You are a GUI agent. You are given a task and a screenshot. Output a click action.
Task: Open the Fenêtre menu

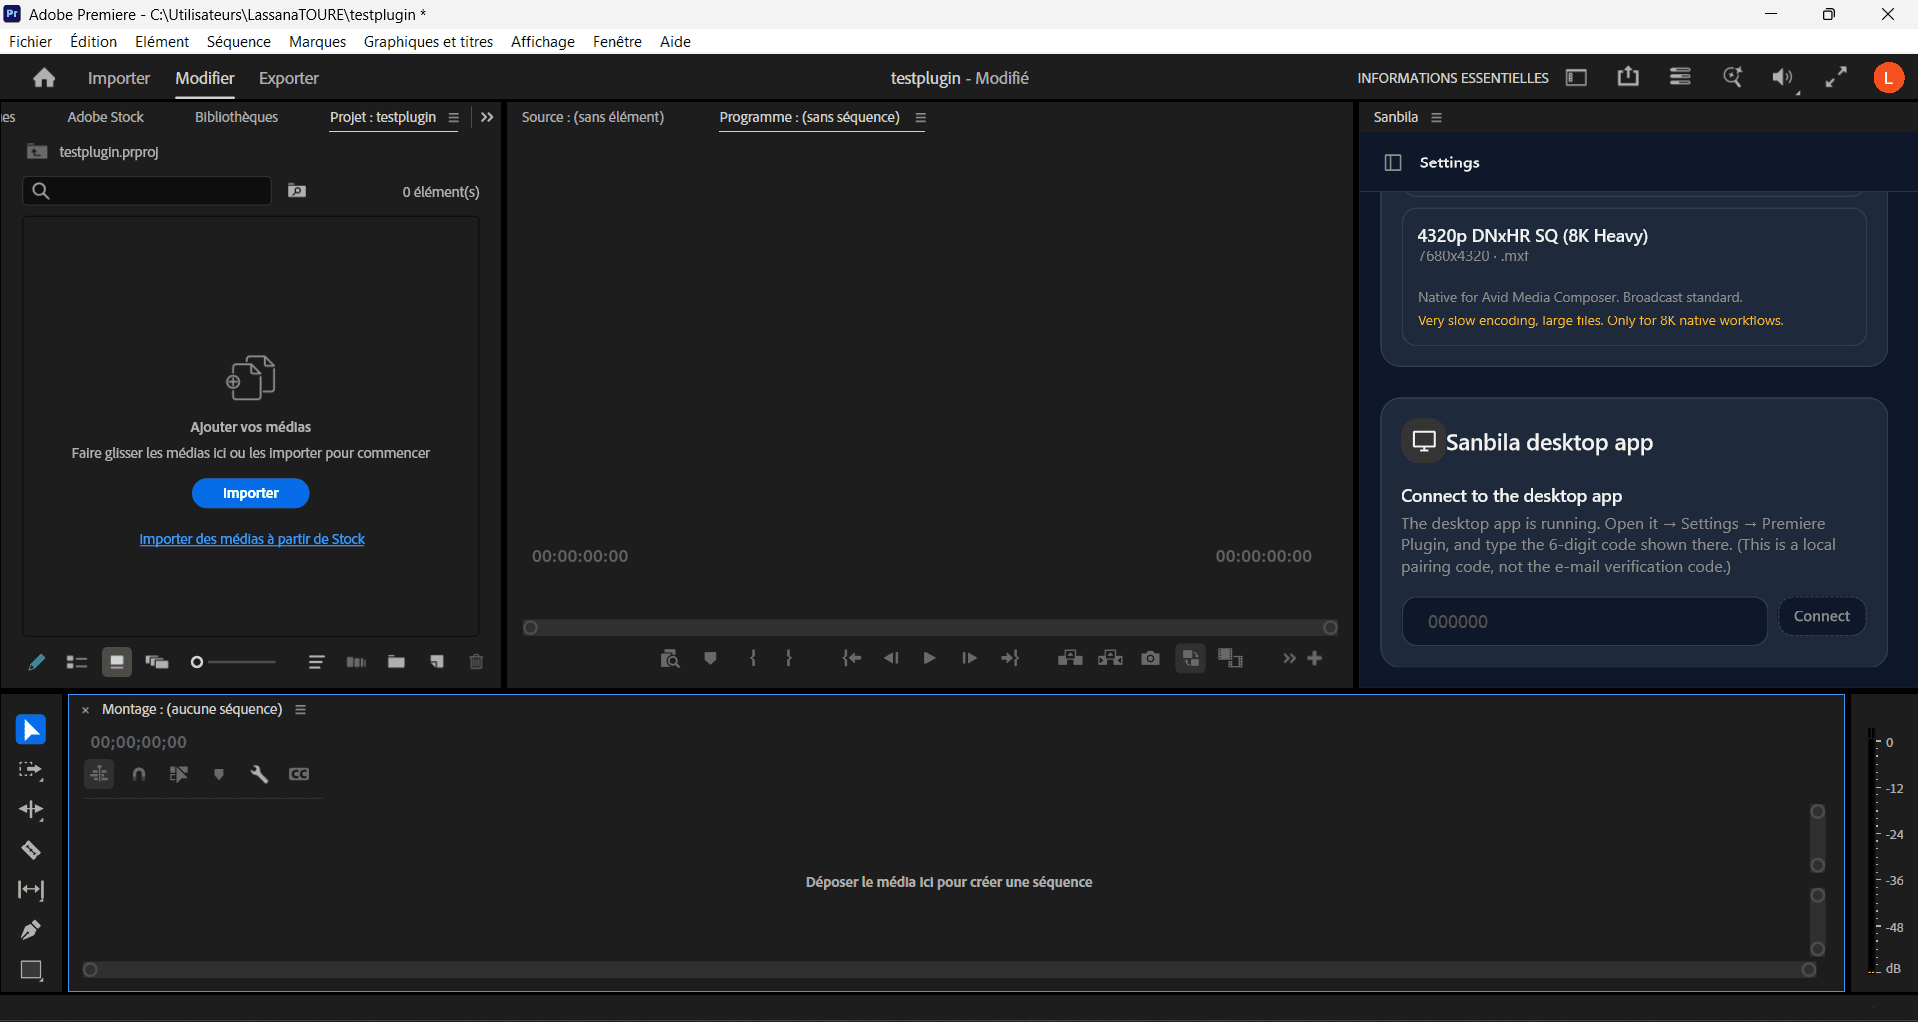pyautogui.click(x=617, y=42)
